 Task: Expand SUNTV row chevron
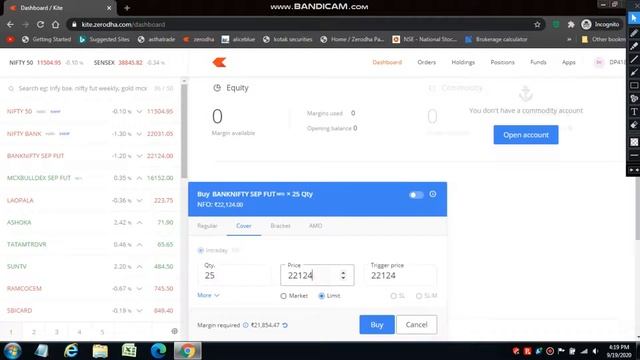(139, 267)
